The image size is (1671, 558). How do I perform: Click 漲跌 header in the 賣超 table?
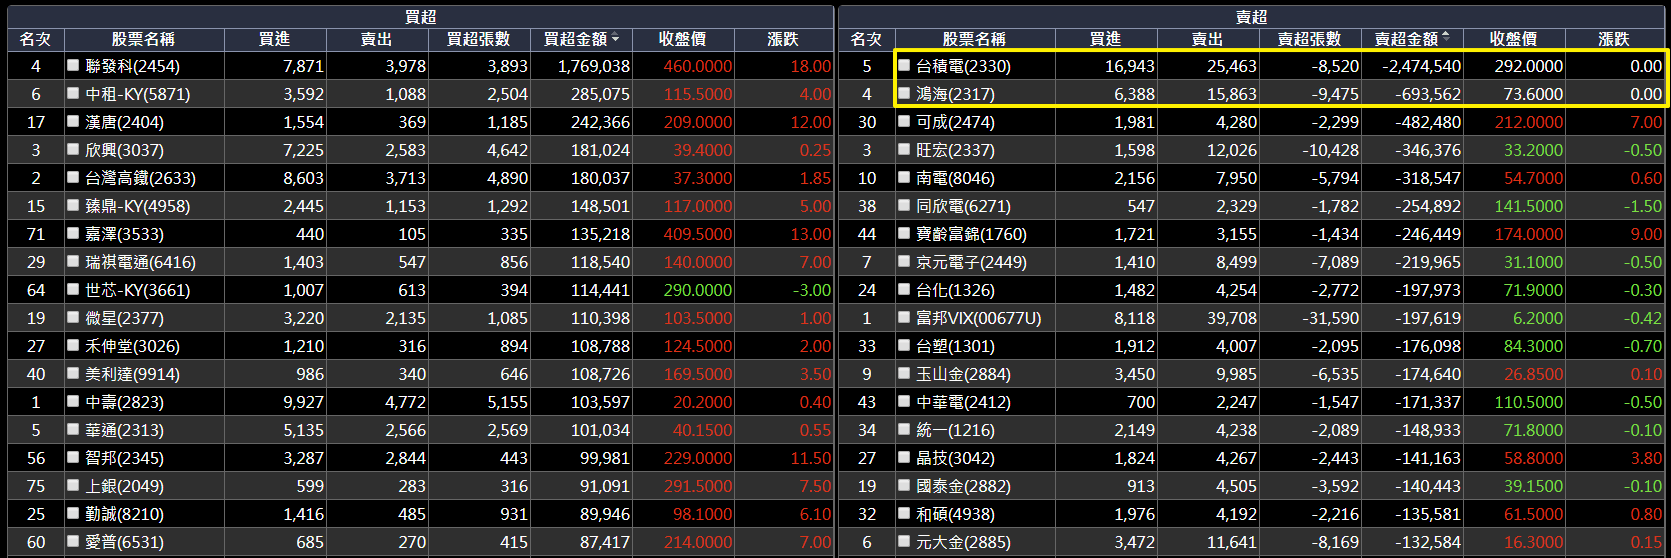pyautogui.click(x=1614, y=39)
